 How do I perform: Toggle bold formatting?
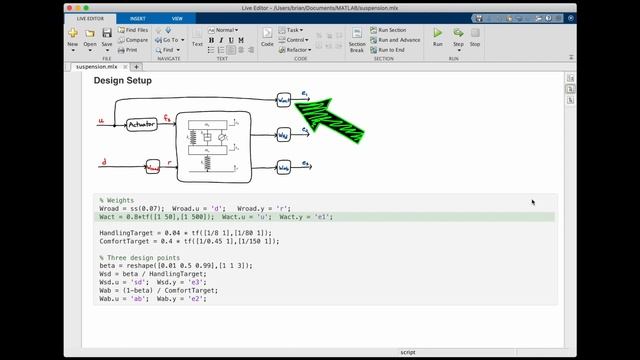point(211,40)
